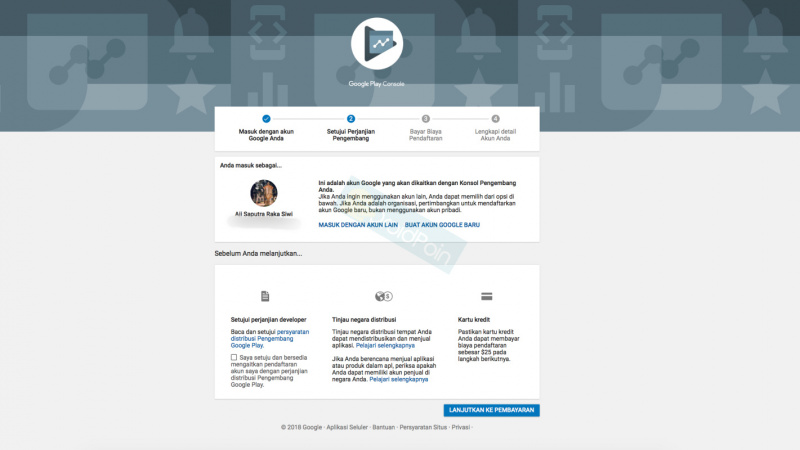Open the Google Play developer distribution terms link
This screenshot has height=450, width=800.
coord(269,339)
